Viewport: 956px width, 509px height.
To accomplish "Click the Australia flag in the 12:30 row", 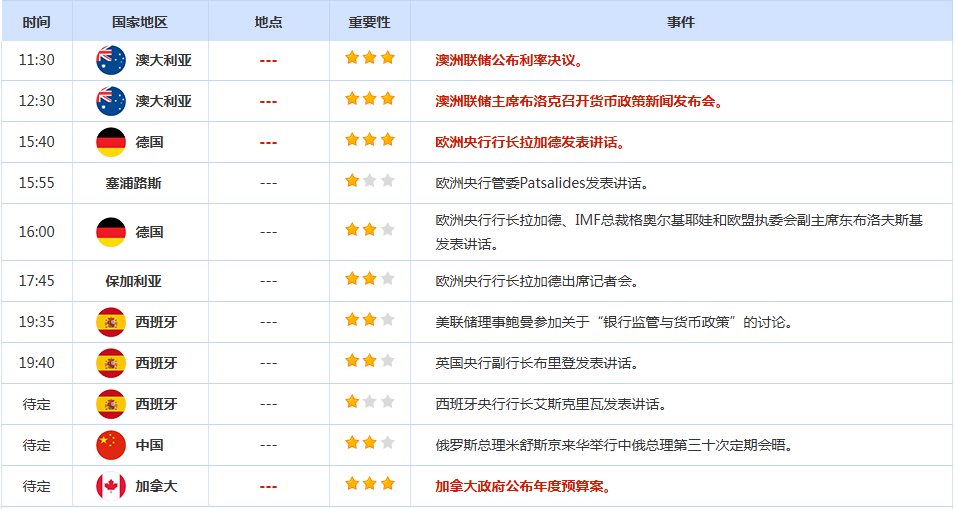I will pos(111,101).
